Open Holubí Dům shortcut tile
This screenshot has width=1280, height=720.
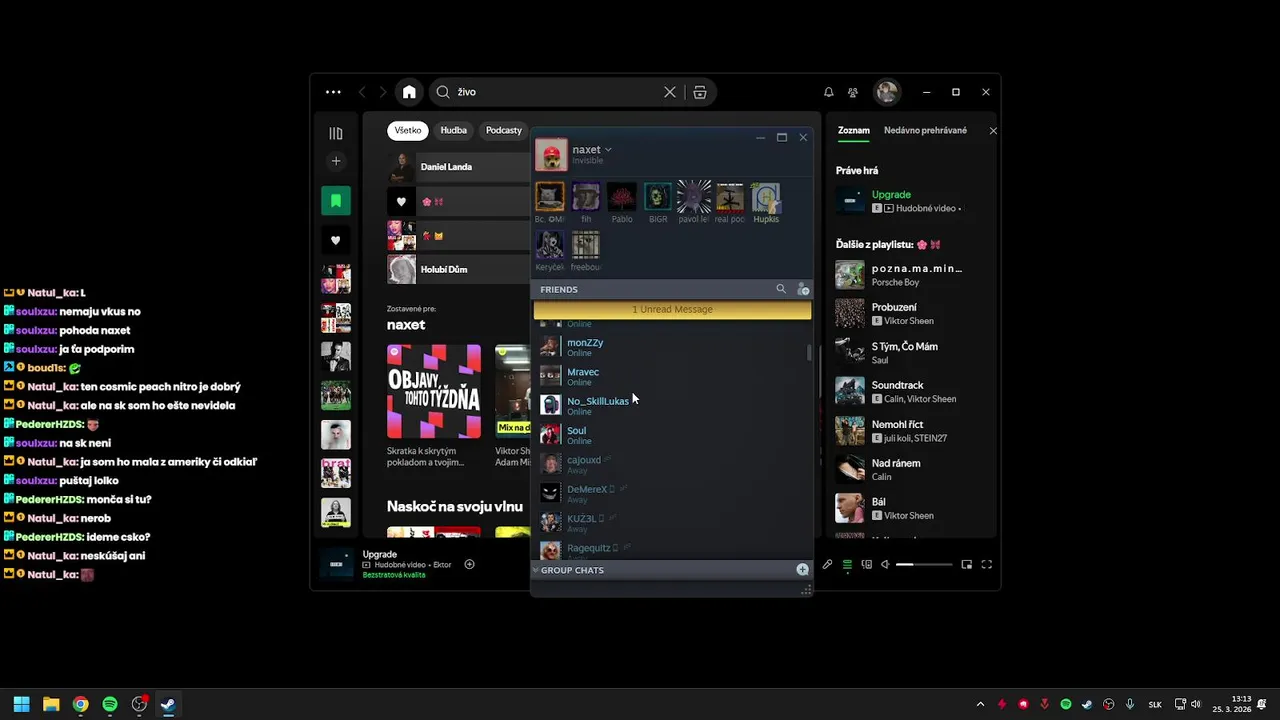[459, 270]
